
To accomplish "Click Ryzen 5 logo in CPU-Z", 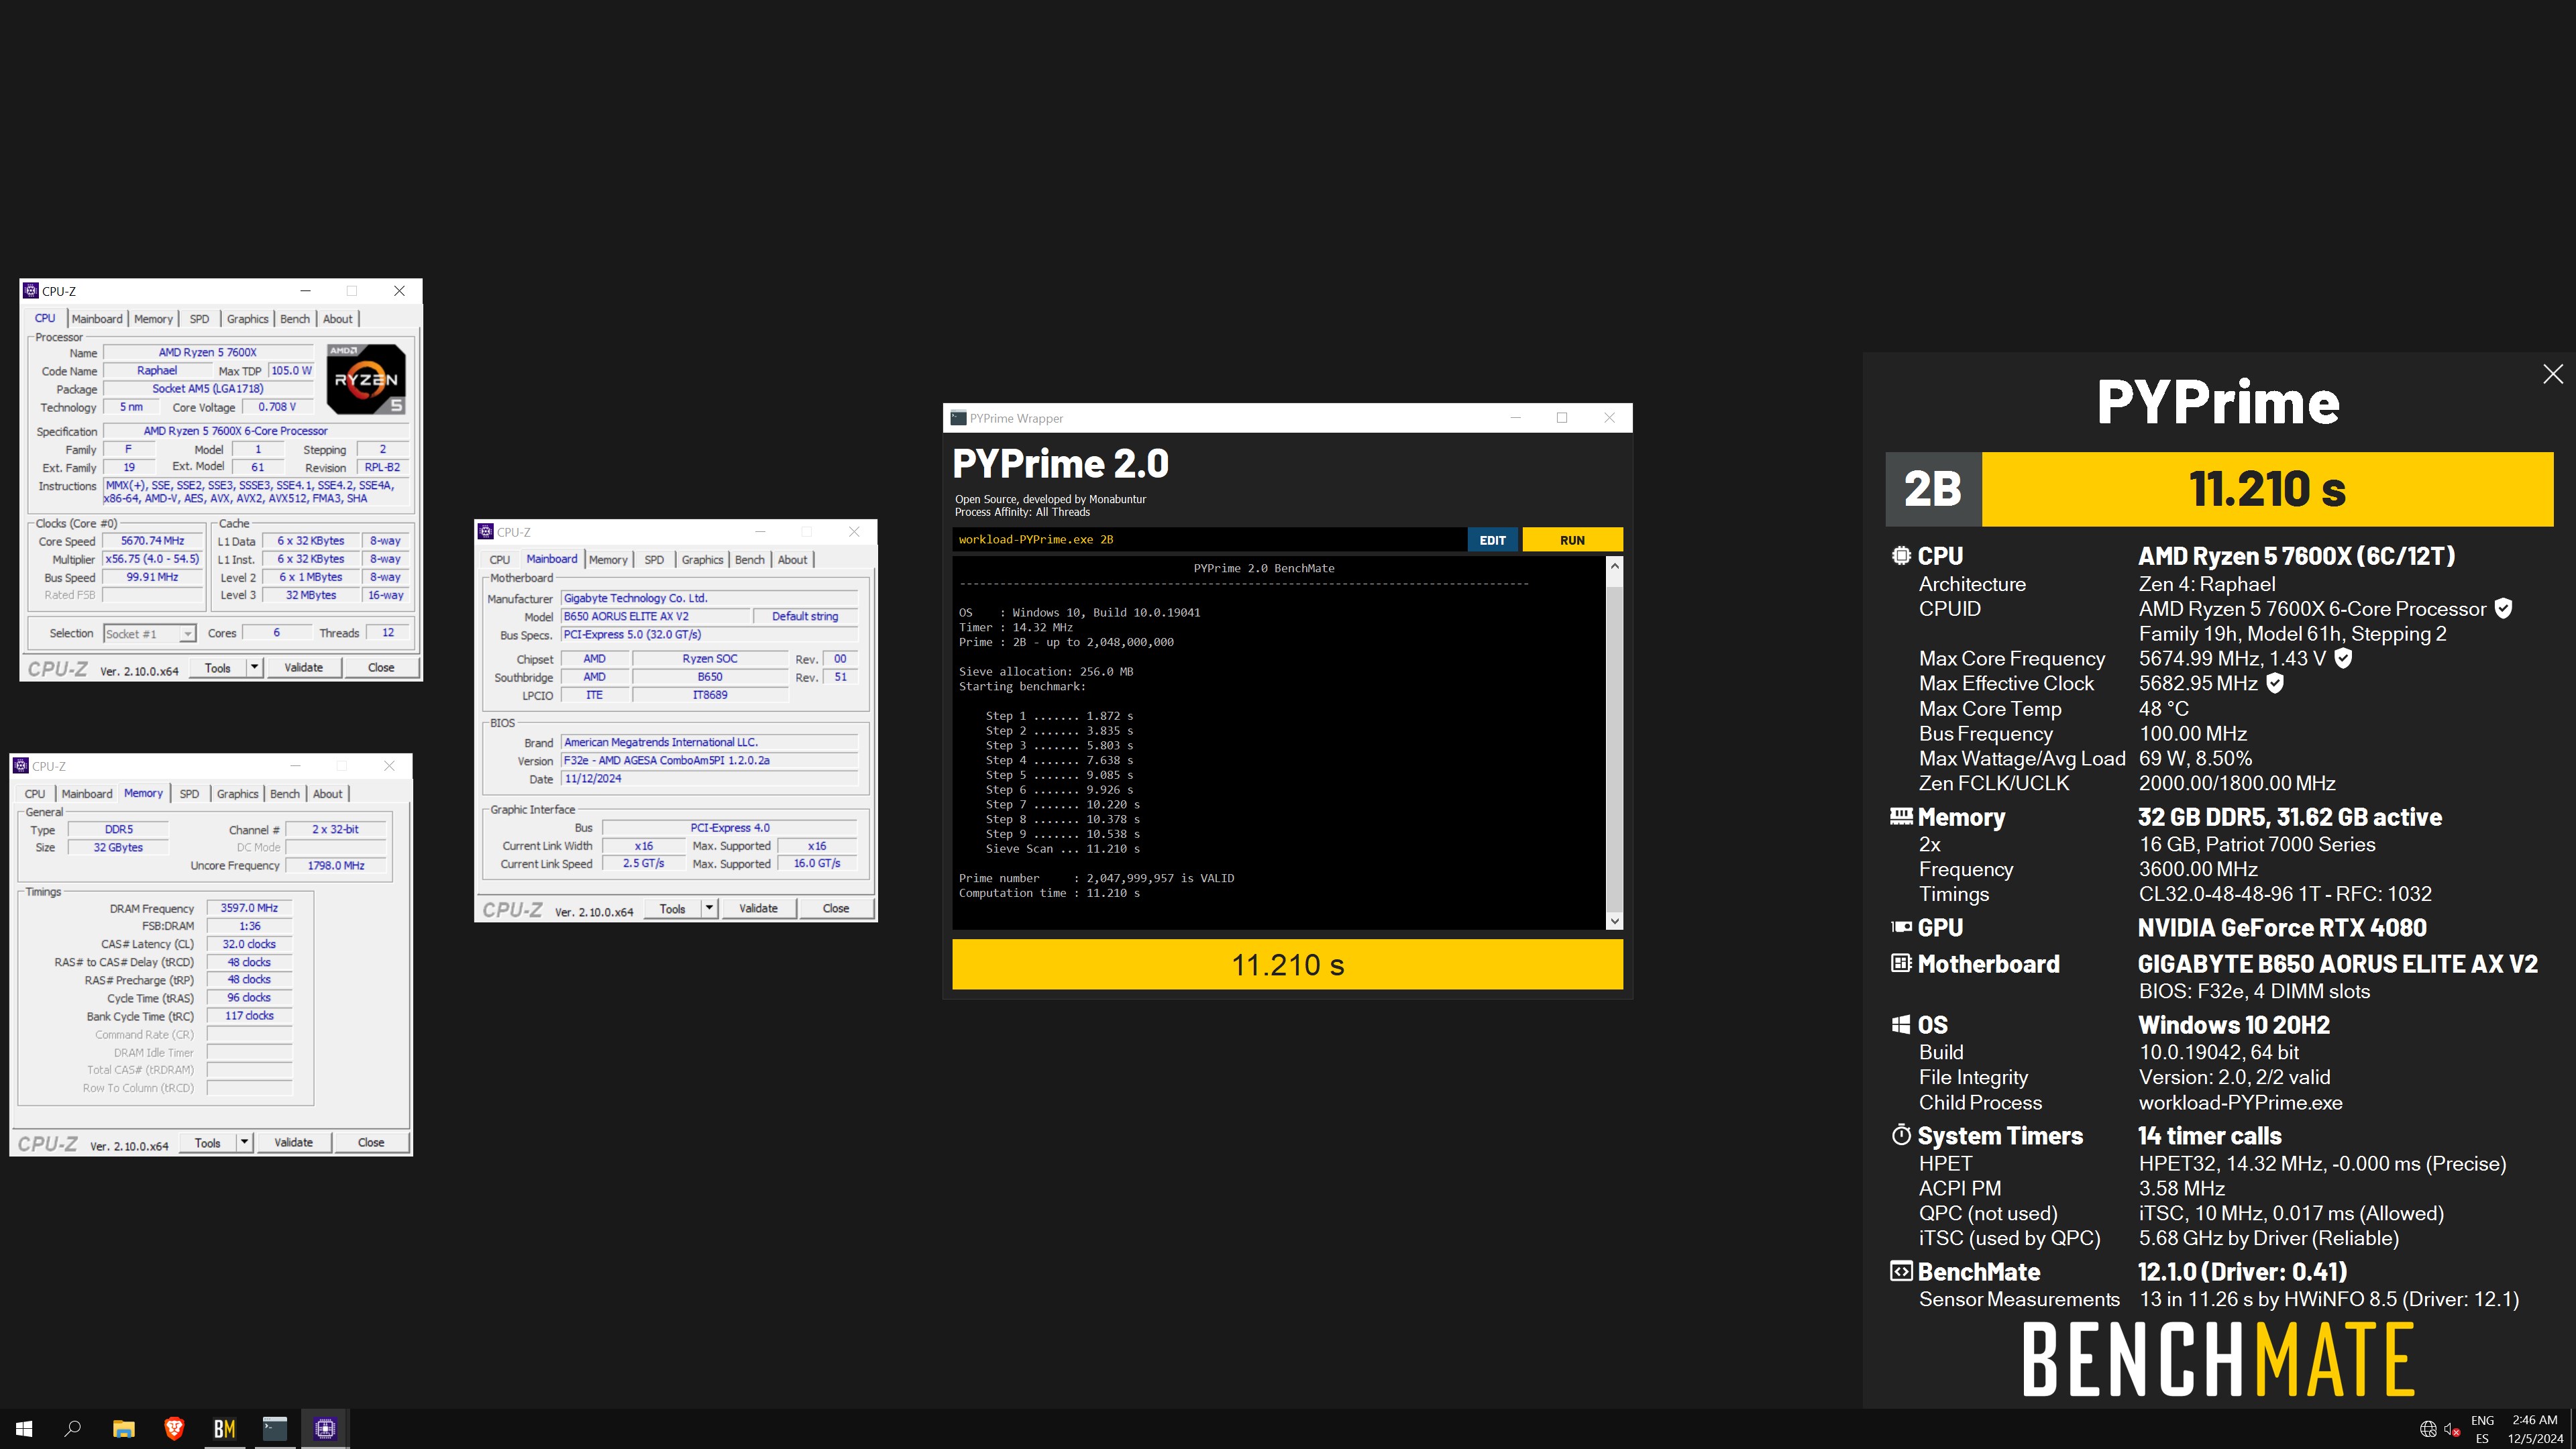I will 366,379.
